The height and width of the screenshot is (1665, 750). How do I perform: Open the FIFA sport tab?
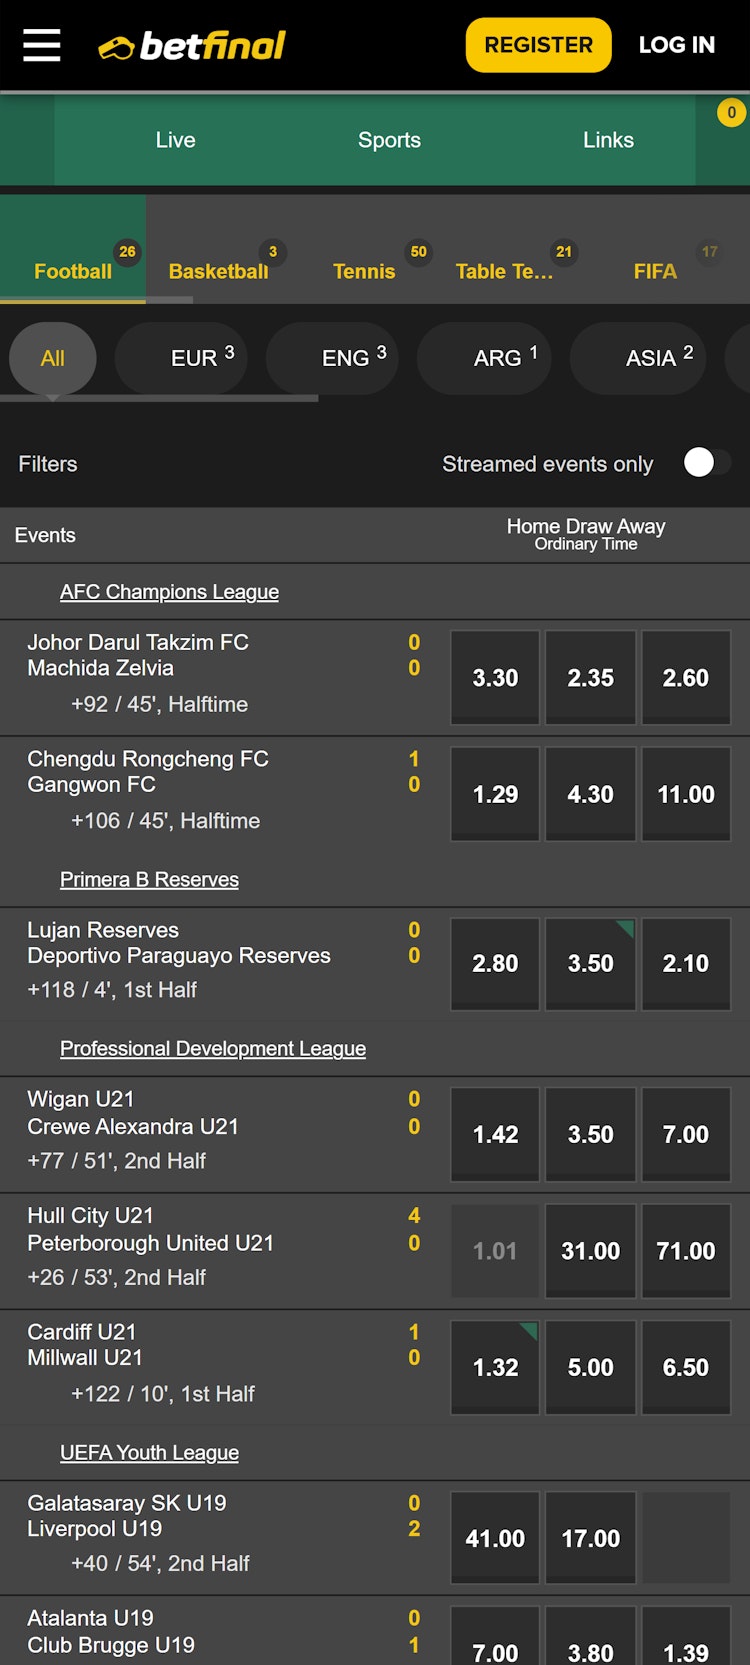point(655,270)
